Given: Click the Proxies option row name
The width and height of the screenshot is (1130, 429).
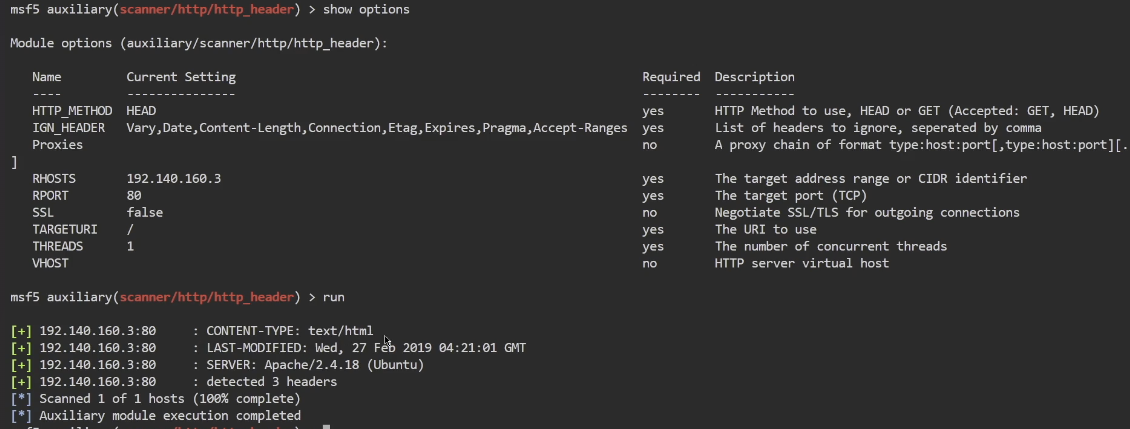Looking at the screenshot, I should point(57,145).
